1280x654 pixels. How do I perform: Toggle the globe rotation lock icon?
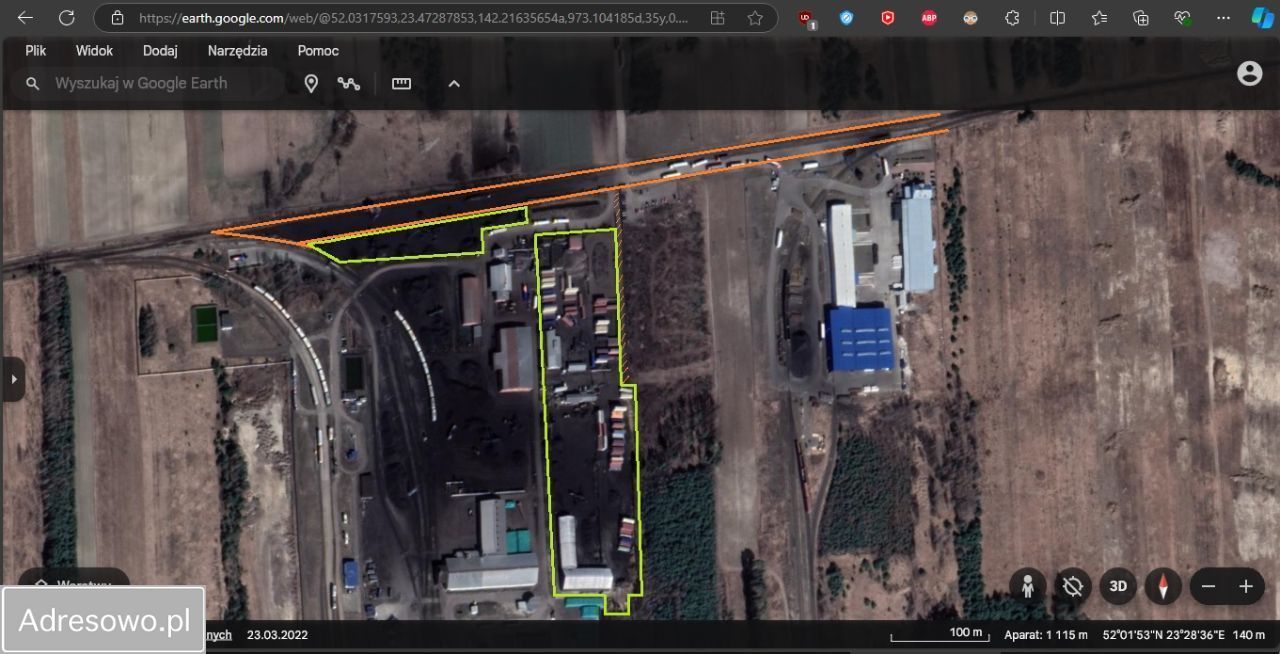pyautogui.click(x=1073, y=586)
